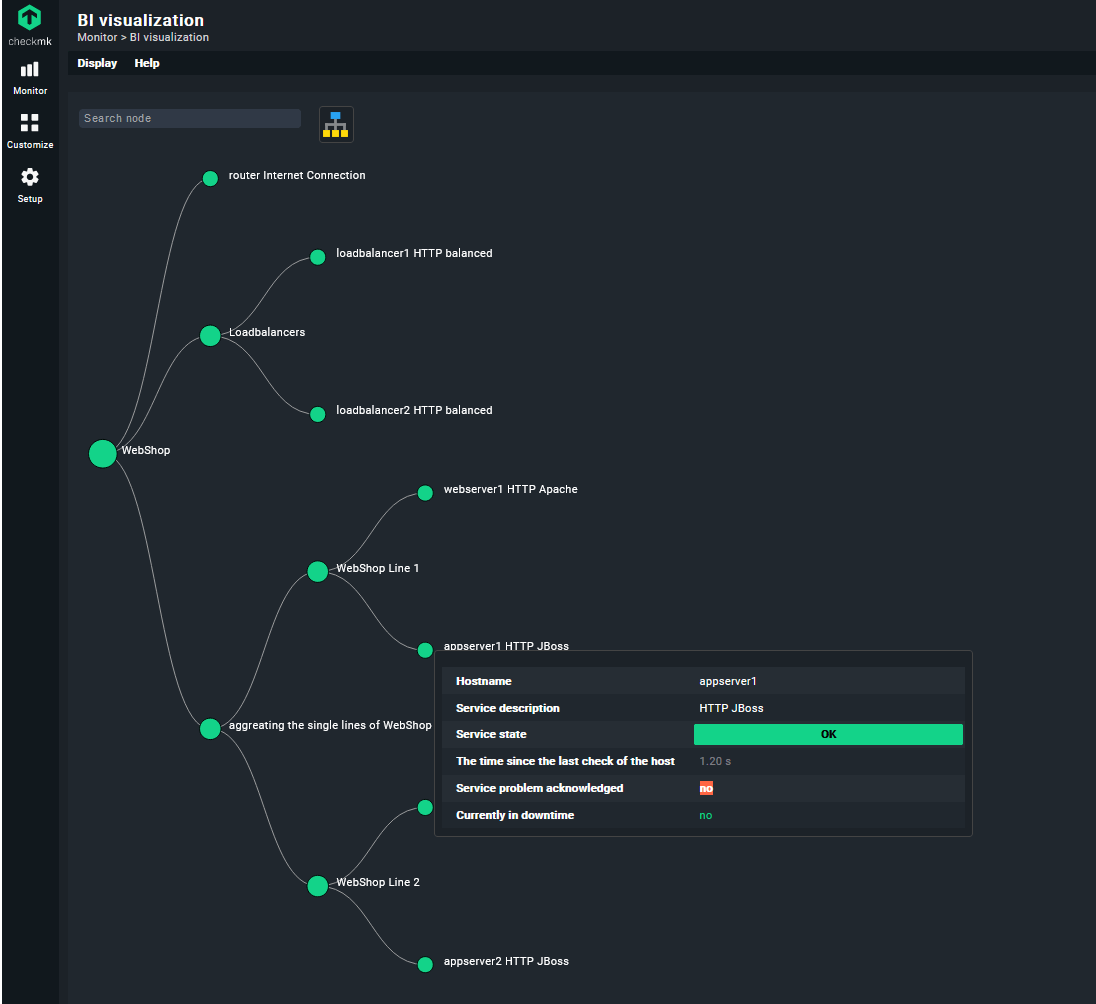Viewport: 1096px width, 1004px height.
Task: Click the WebShop Line 2 label
Action: (378, 882)
